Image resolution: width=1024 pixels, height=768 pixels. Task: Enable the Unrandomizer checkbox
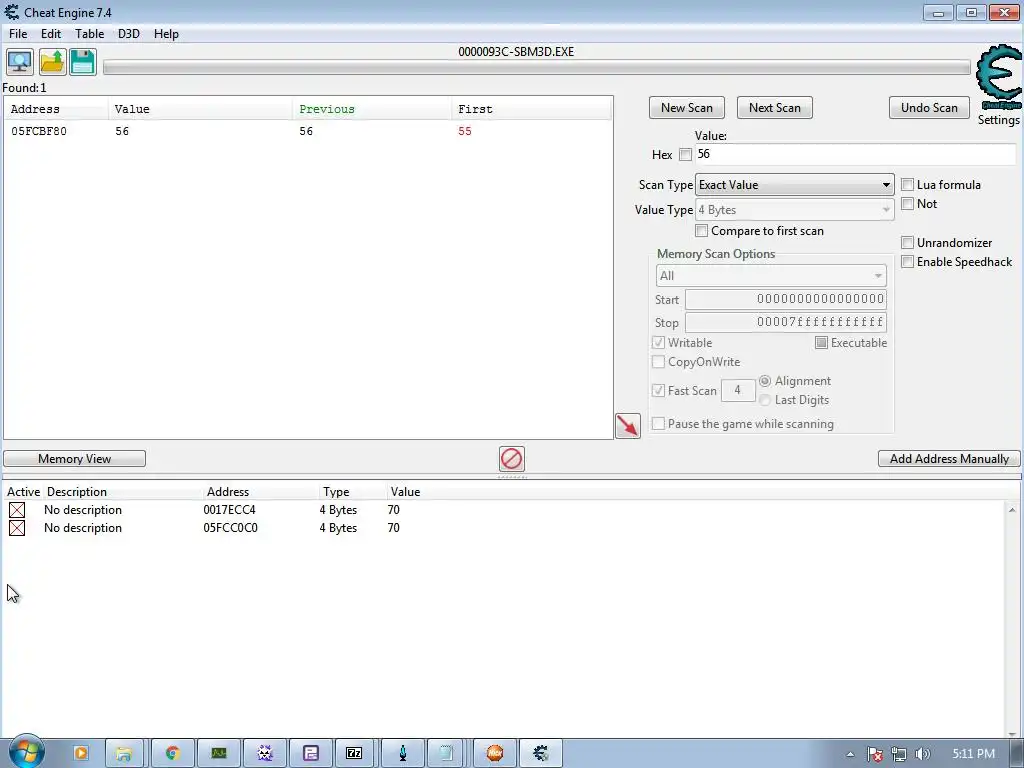pyautogui.click(x=907, y=243)
